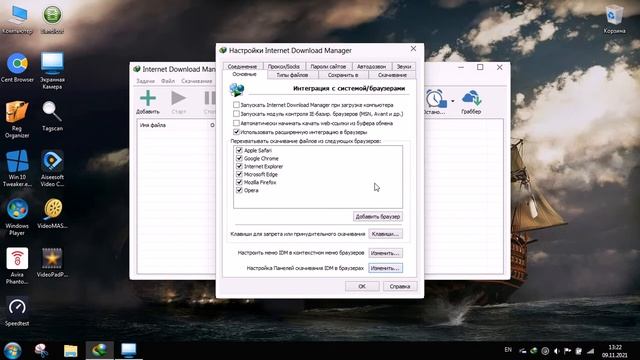
Task: Switch to the Сохранить в tab
Action: point(343,75)
